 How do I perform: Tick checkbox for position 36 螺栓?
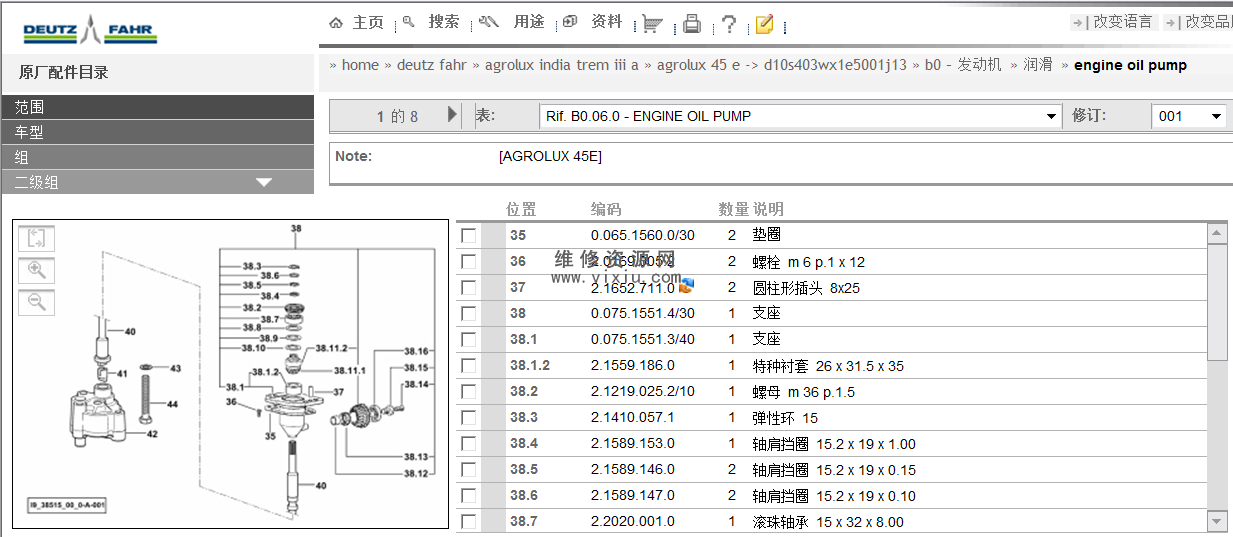(468, 261)
